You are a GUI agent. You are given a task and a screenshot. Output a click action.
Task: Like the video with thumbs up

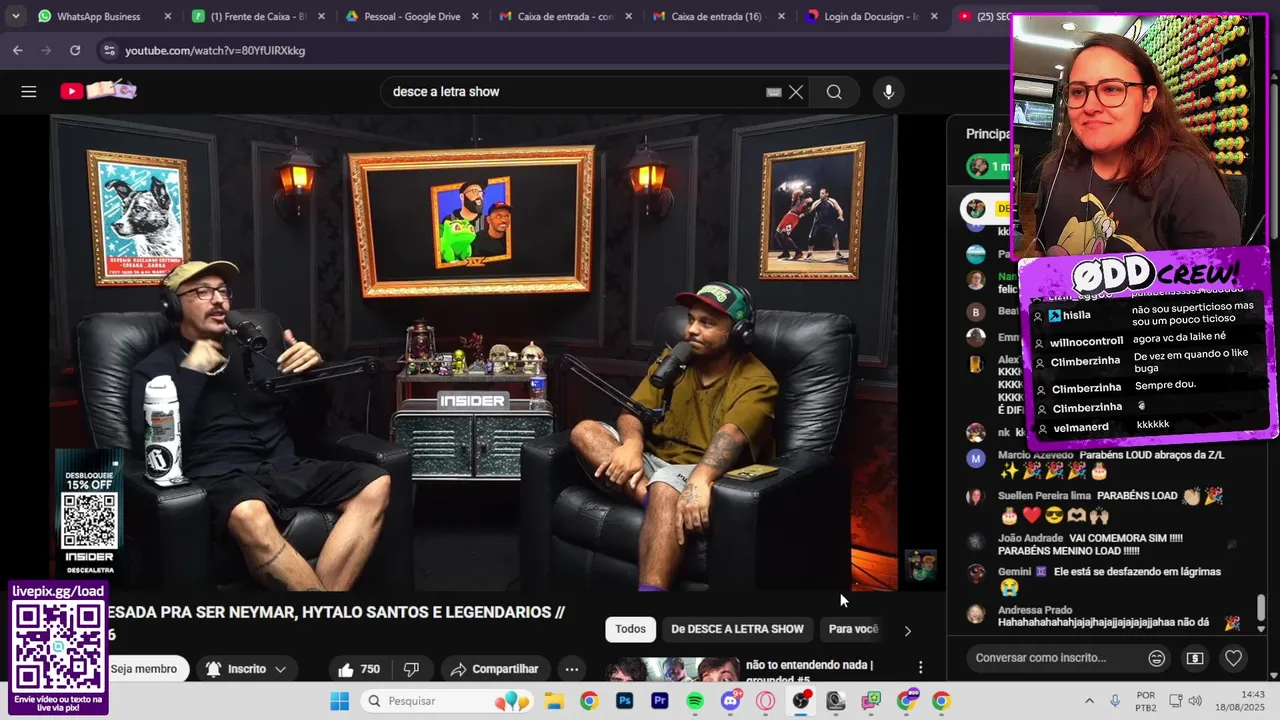point(359,669)
